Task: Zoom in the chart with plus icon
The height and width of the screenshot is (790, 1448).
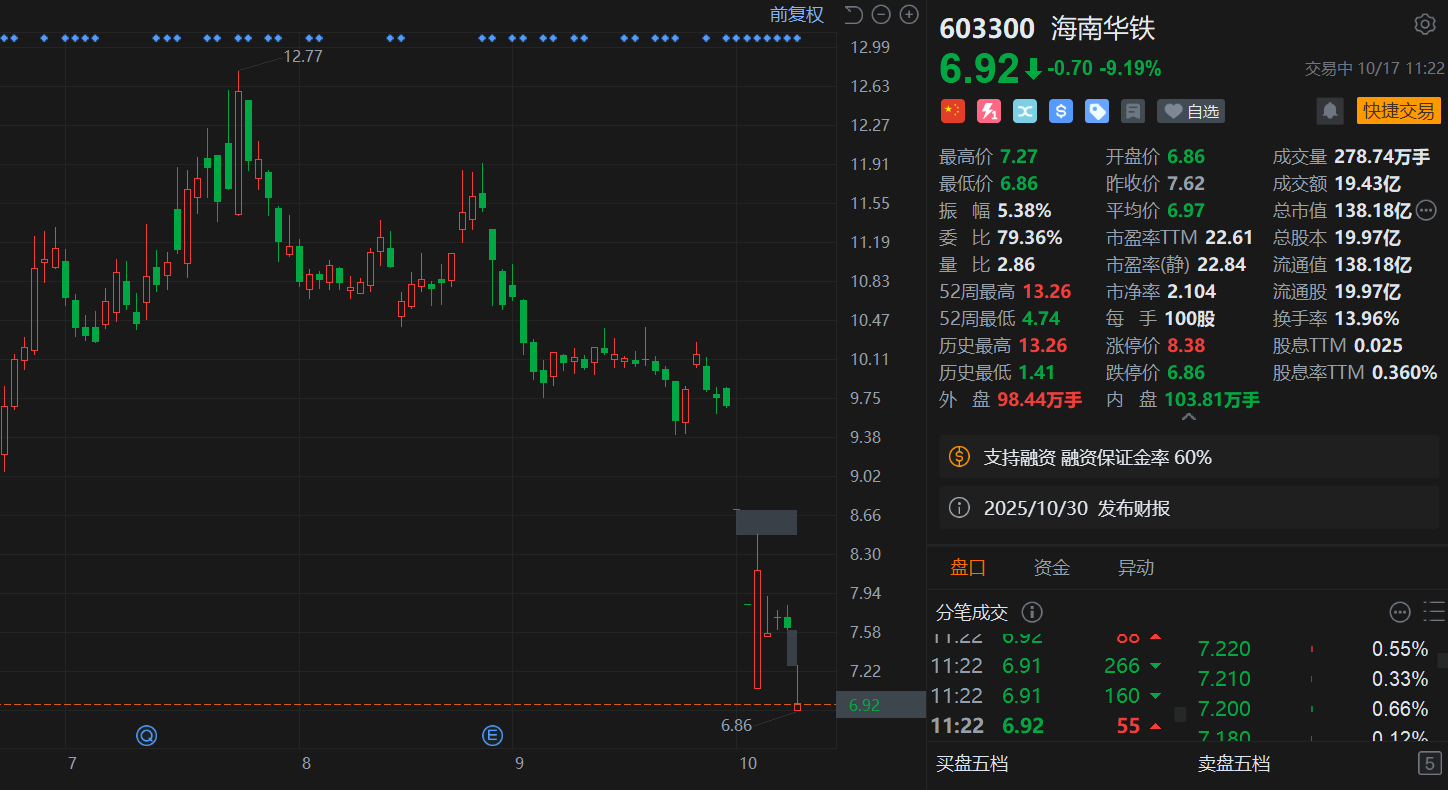Action: tap(909, 14)
